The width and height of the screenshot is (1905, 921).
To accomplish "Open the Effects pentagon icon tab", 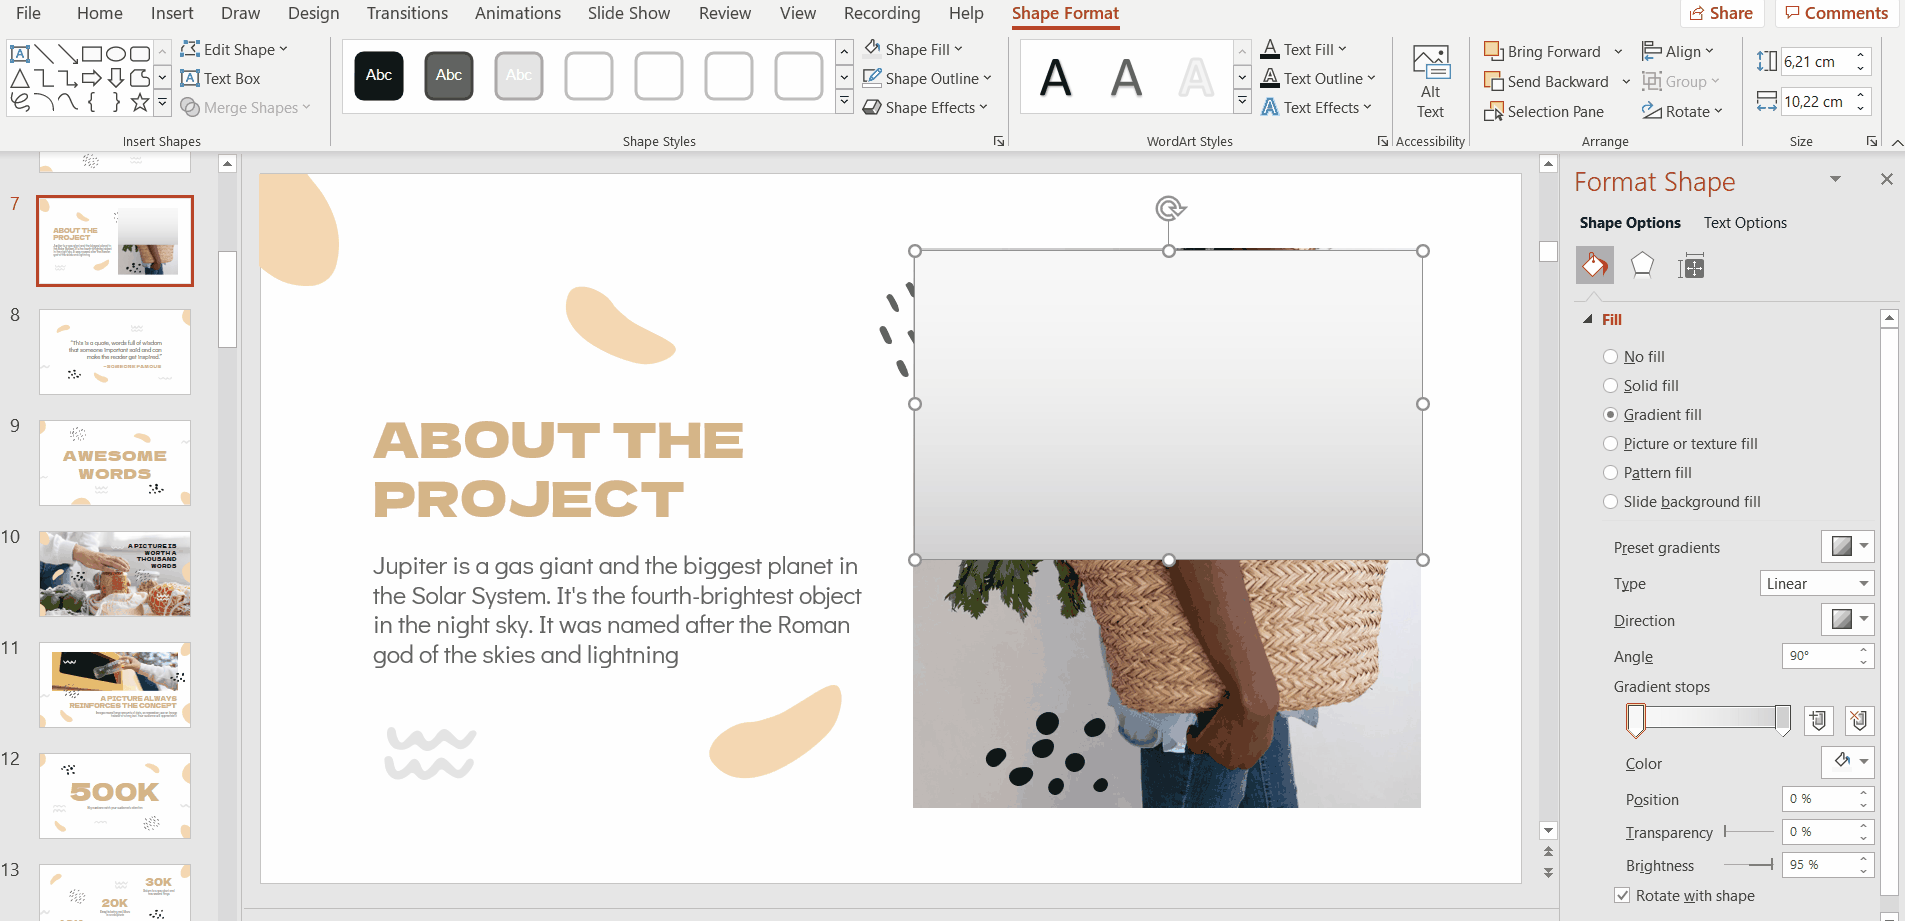I will tap(1642, 266).
